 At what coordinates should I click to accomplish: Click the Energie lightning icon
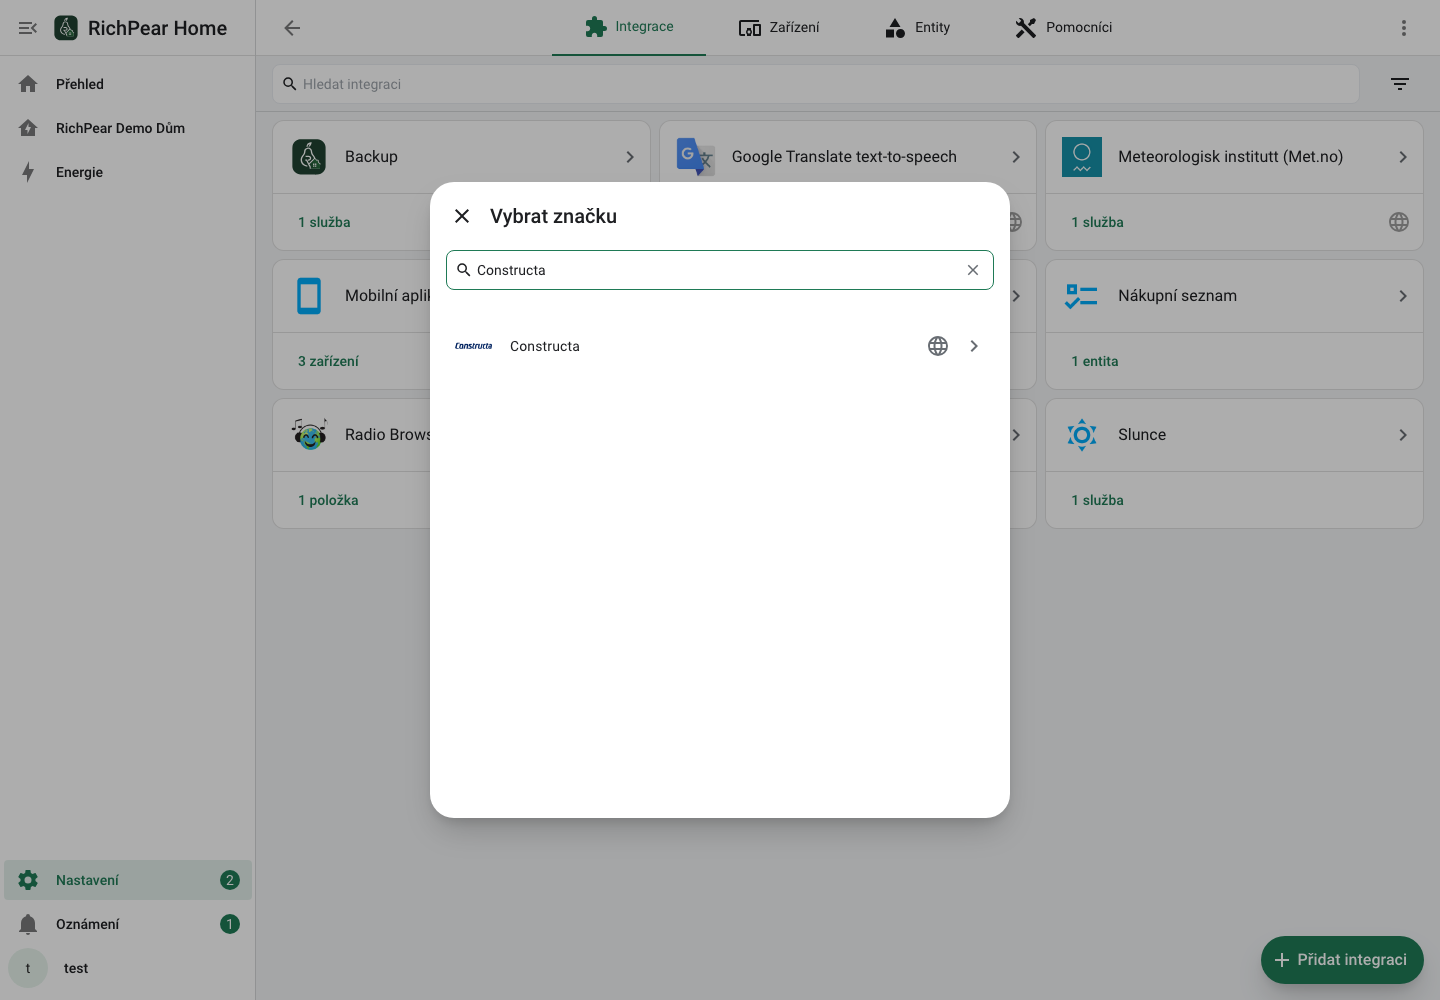click(28, 172)
